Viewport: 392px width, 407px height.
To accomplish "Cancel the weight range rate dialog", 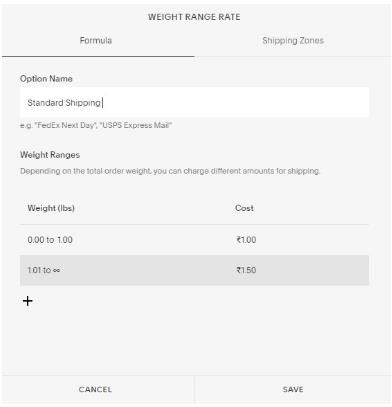I will 95,389.
